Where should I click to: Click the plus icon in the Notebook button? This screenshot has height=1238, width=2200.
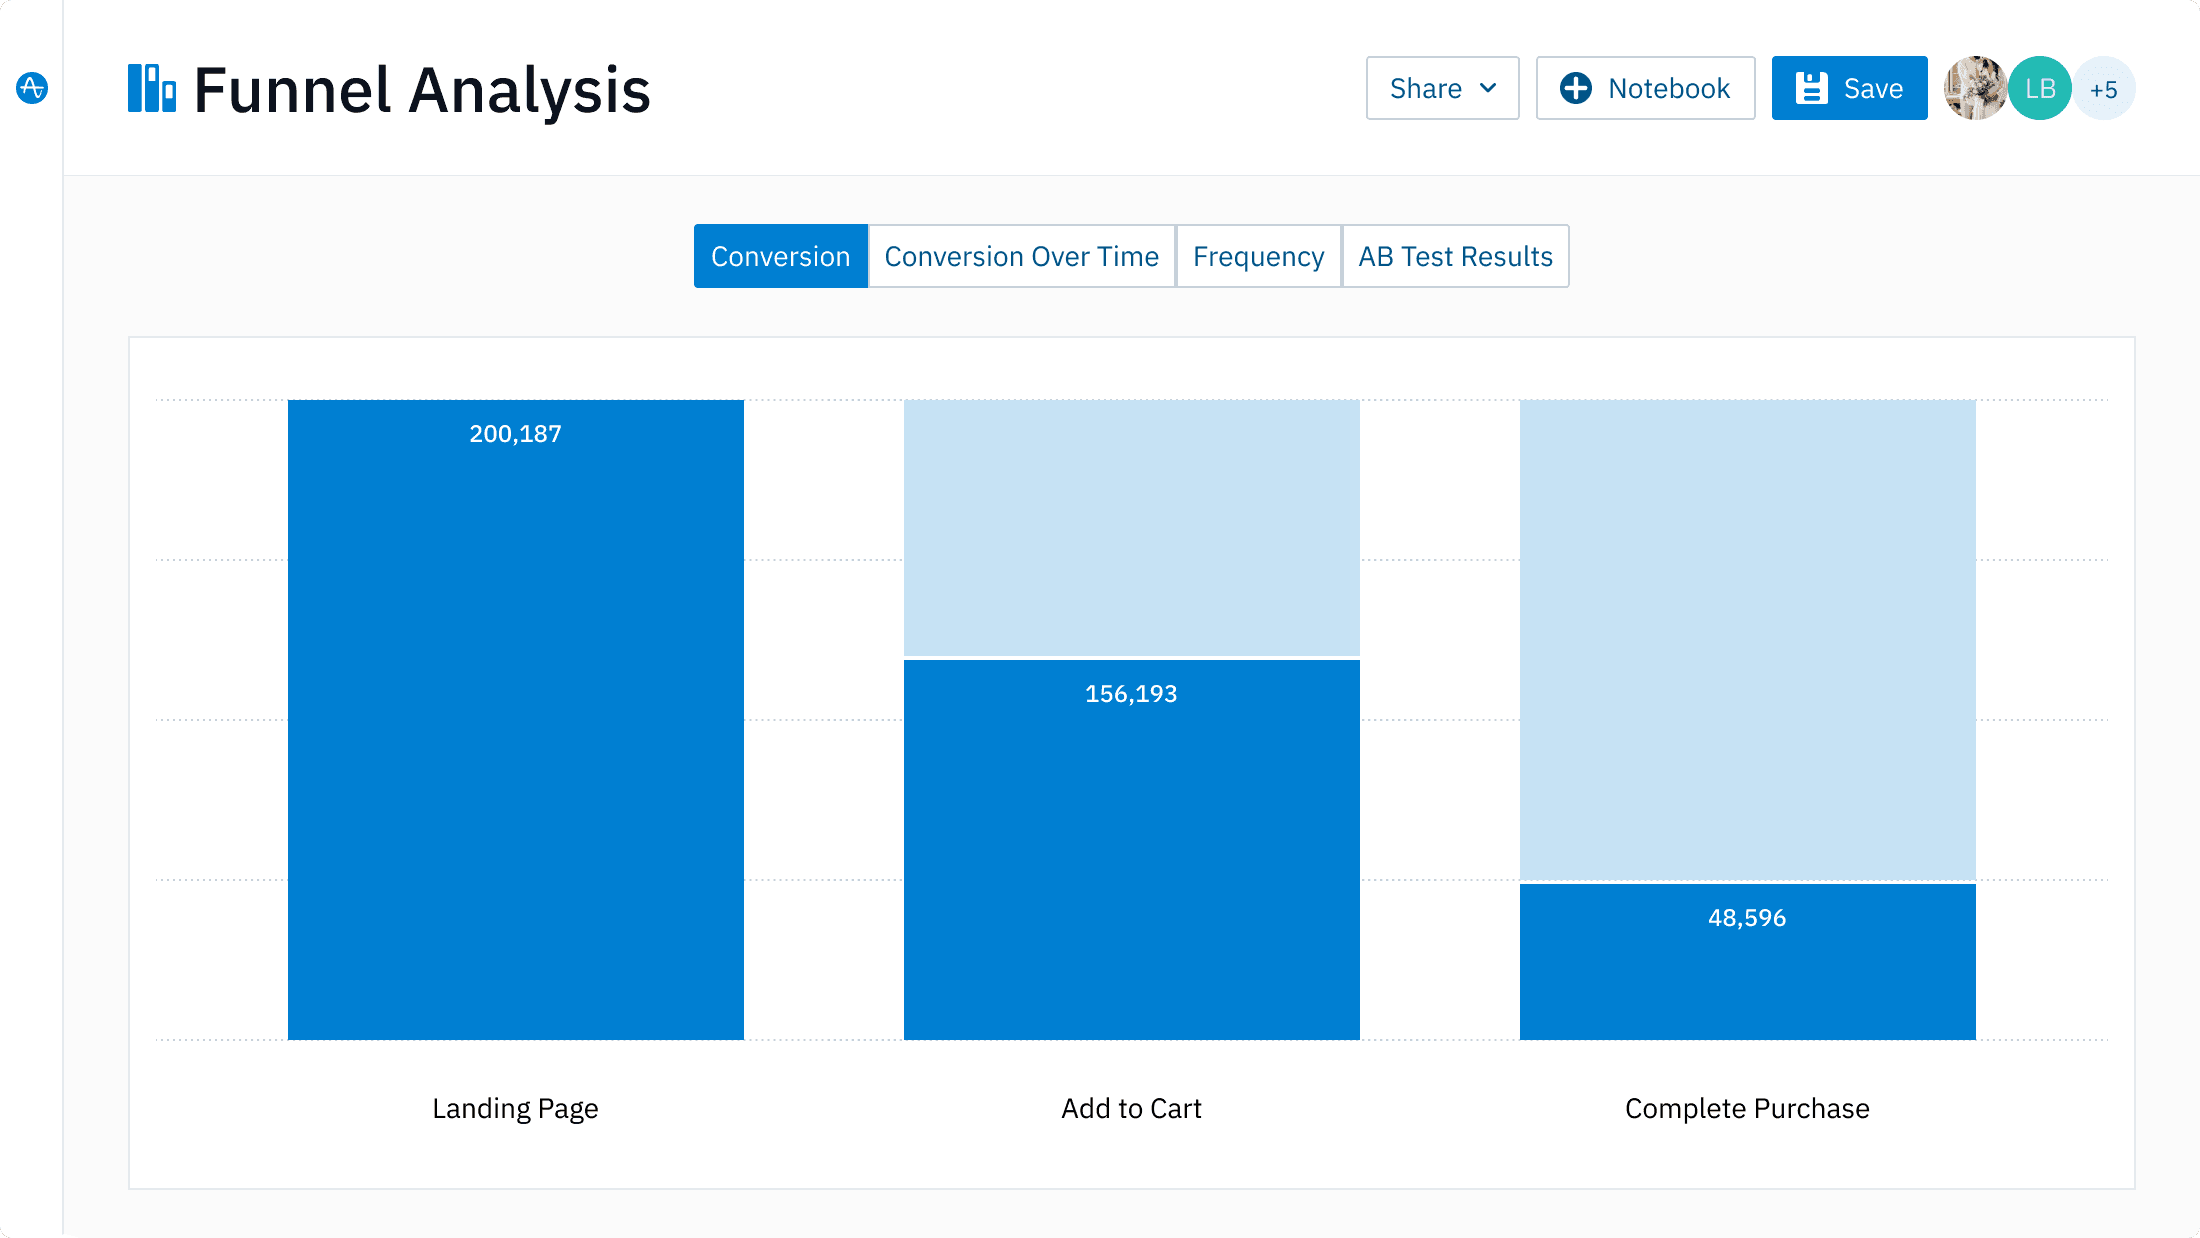[x=1576, y=88]
